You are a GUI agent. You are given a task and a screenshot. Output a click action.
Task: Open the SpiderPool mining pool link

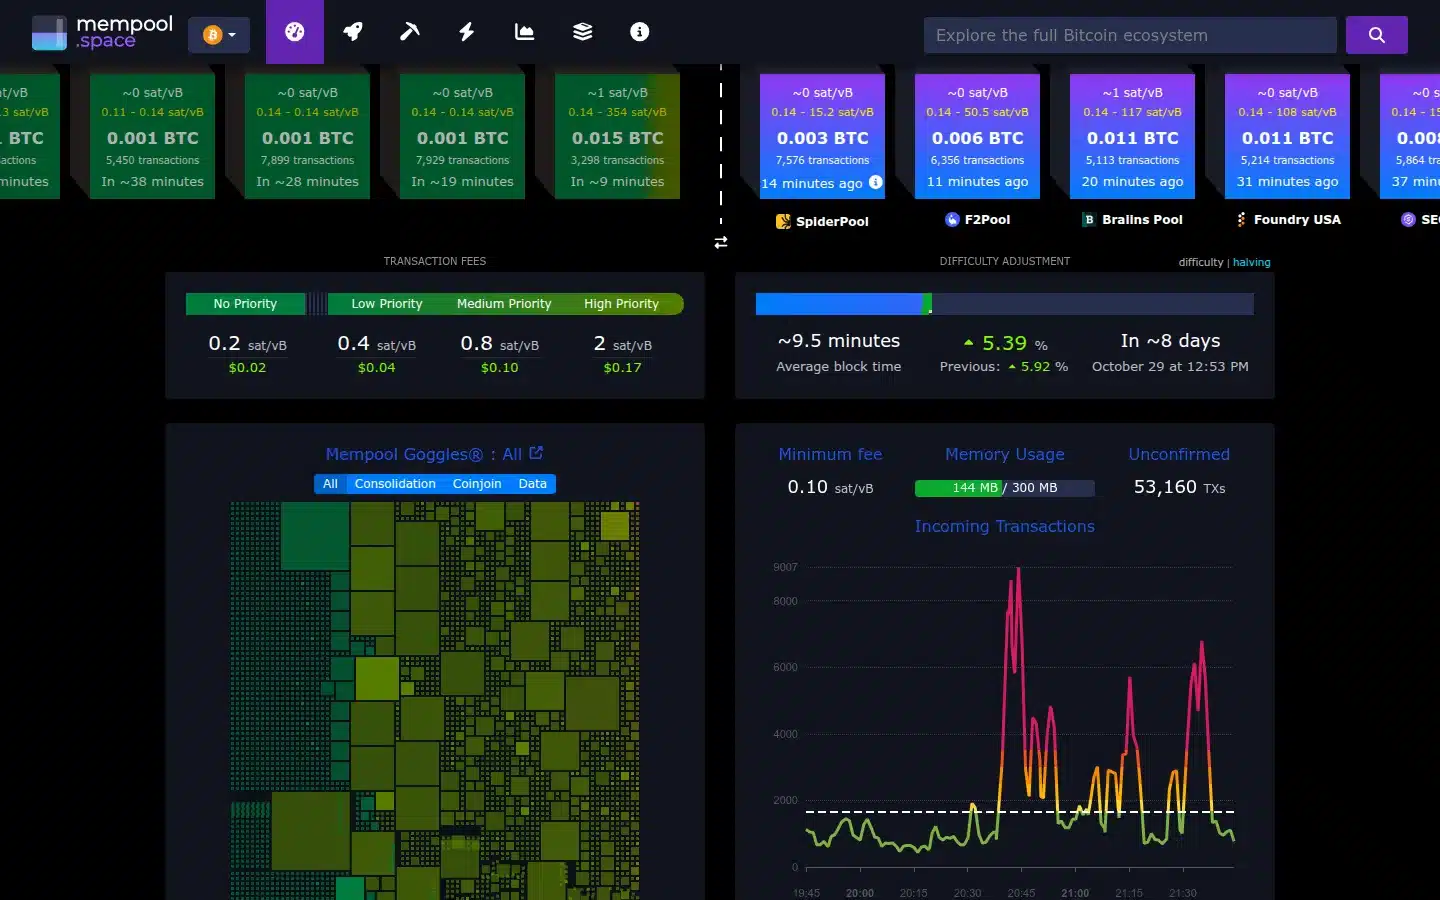tap(822, 221)
